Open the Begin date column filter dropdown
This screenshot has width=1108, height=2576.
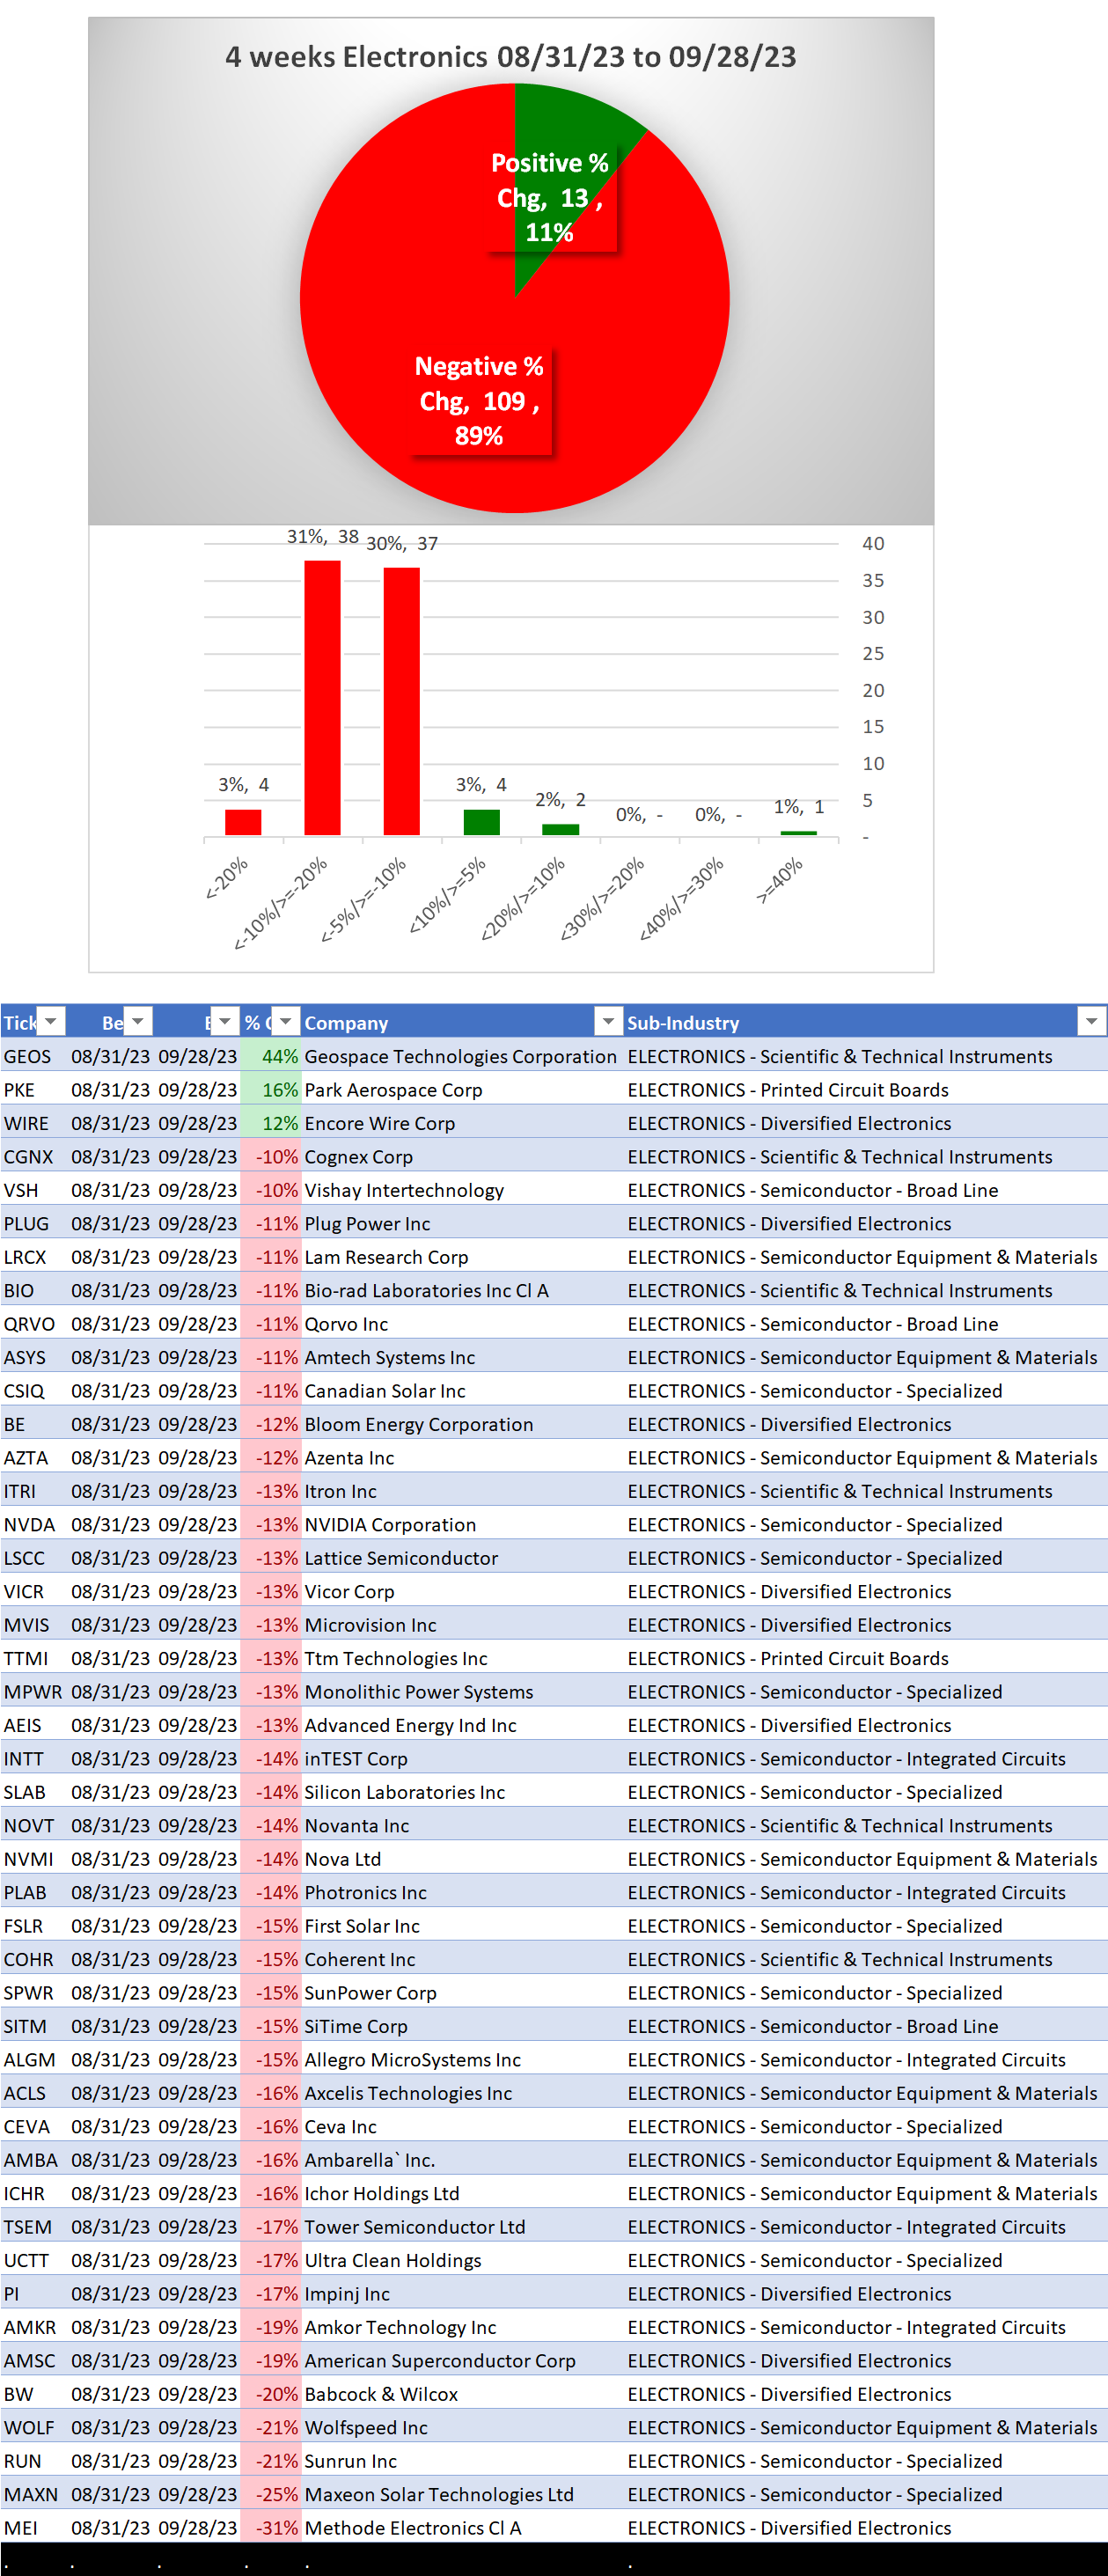(138, 1021)
